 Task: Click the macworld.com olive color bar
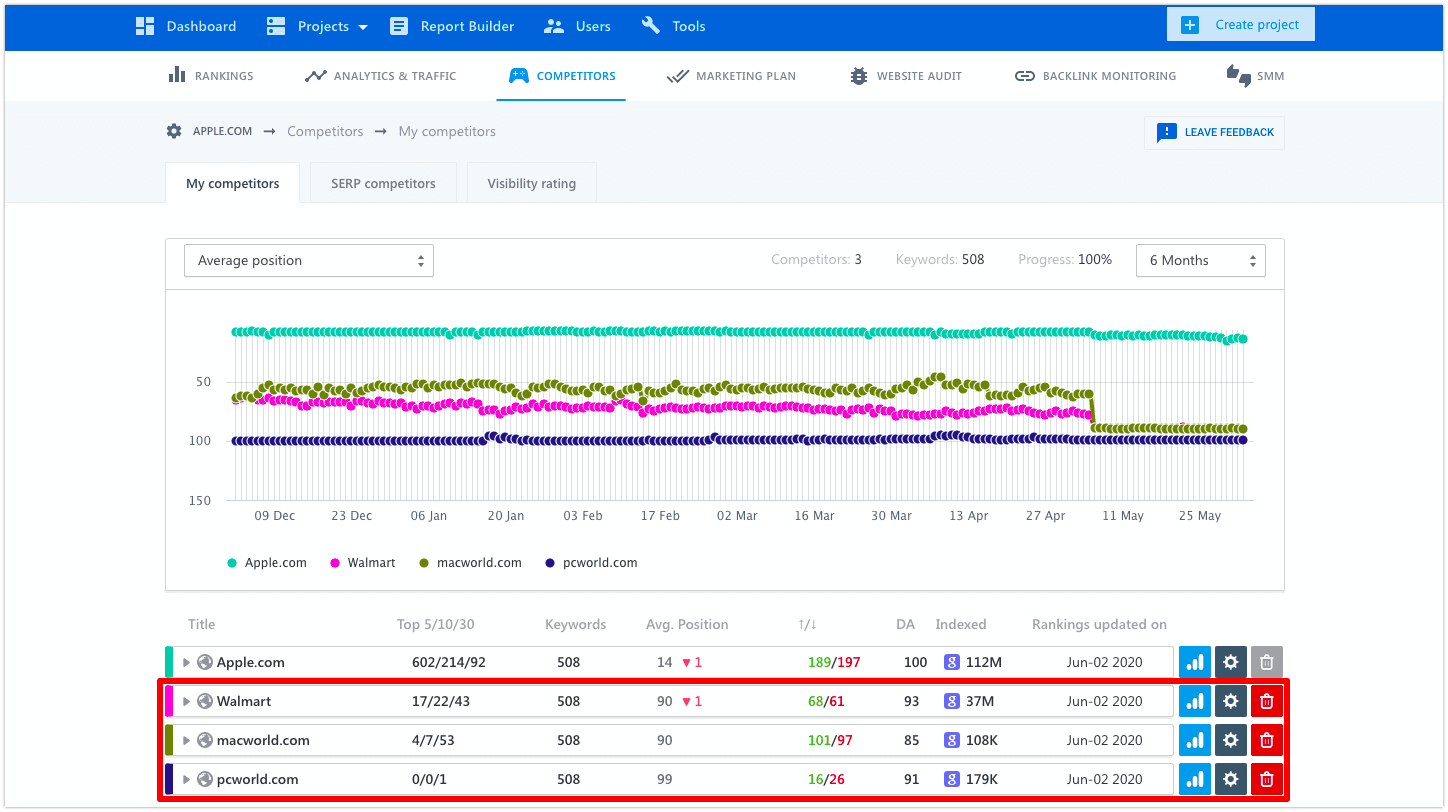coord(169,740)
